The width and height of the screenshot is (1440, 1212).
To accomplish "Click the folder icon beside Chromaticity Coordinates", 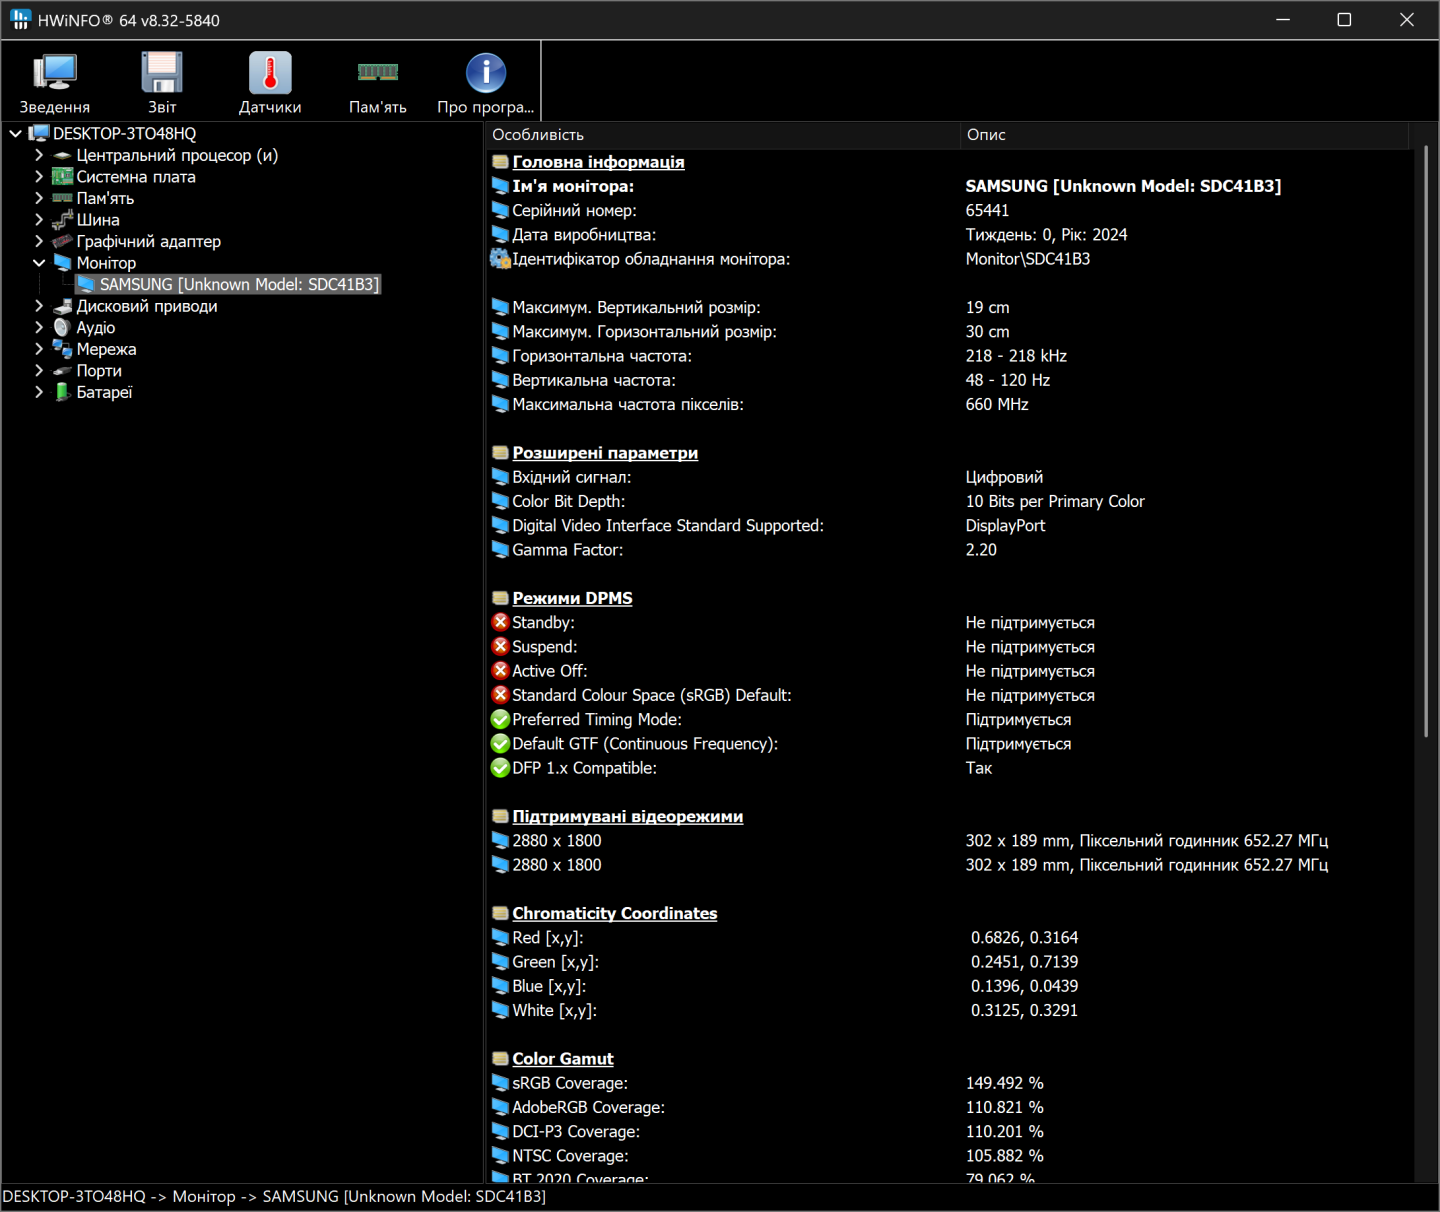I will [x=500, y=913].
